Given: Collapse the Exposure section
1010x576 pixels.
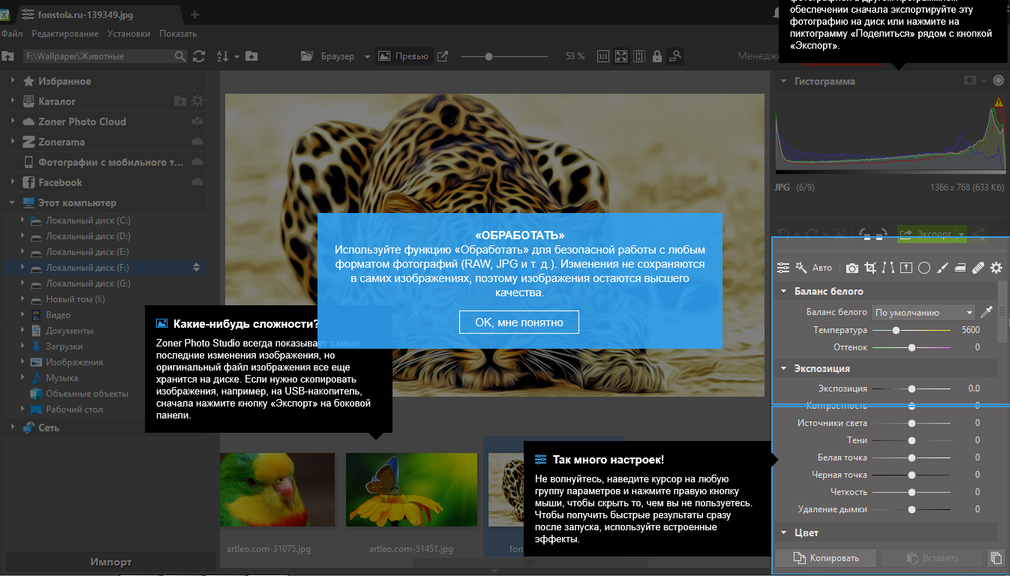Looking at the screenshot, I should [784, 369].
